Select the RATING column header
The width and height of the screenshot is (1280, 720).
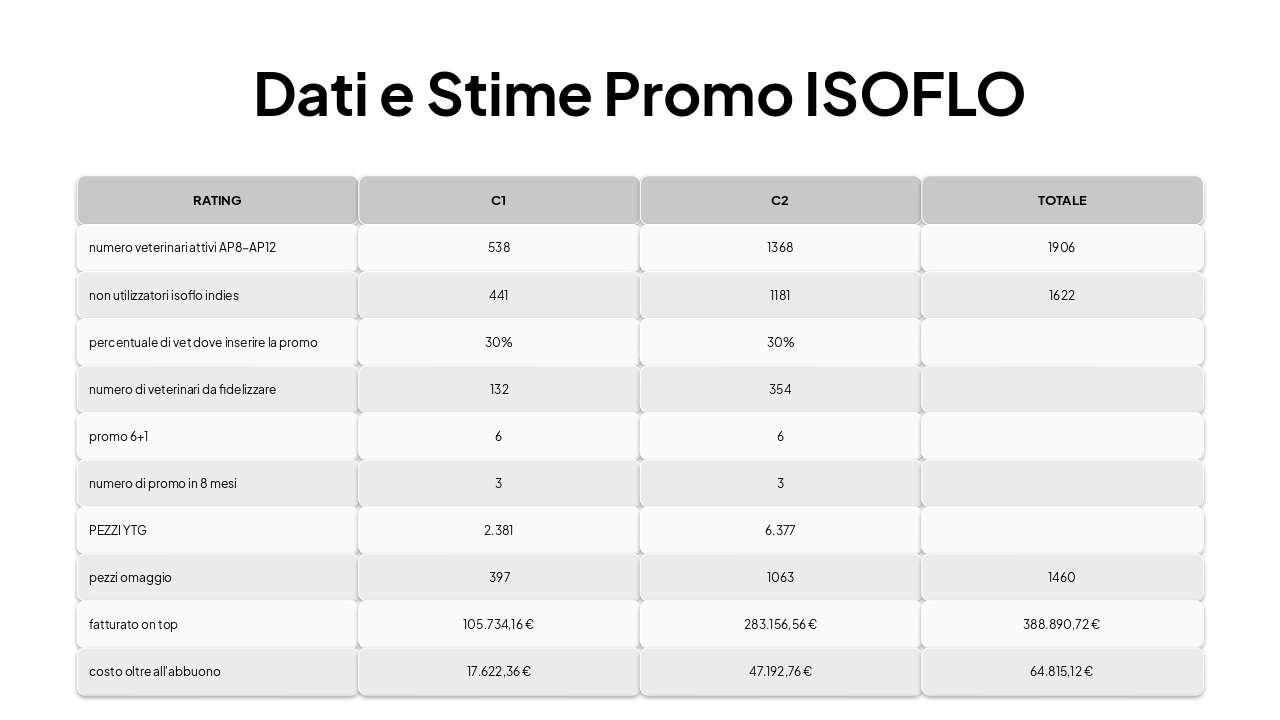tap(217, 200)
